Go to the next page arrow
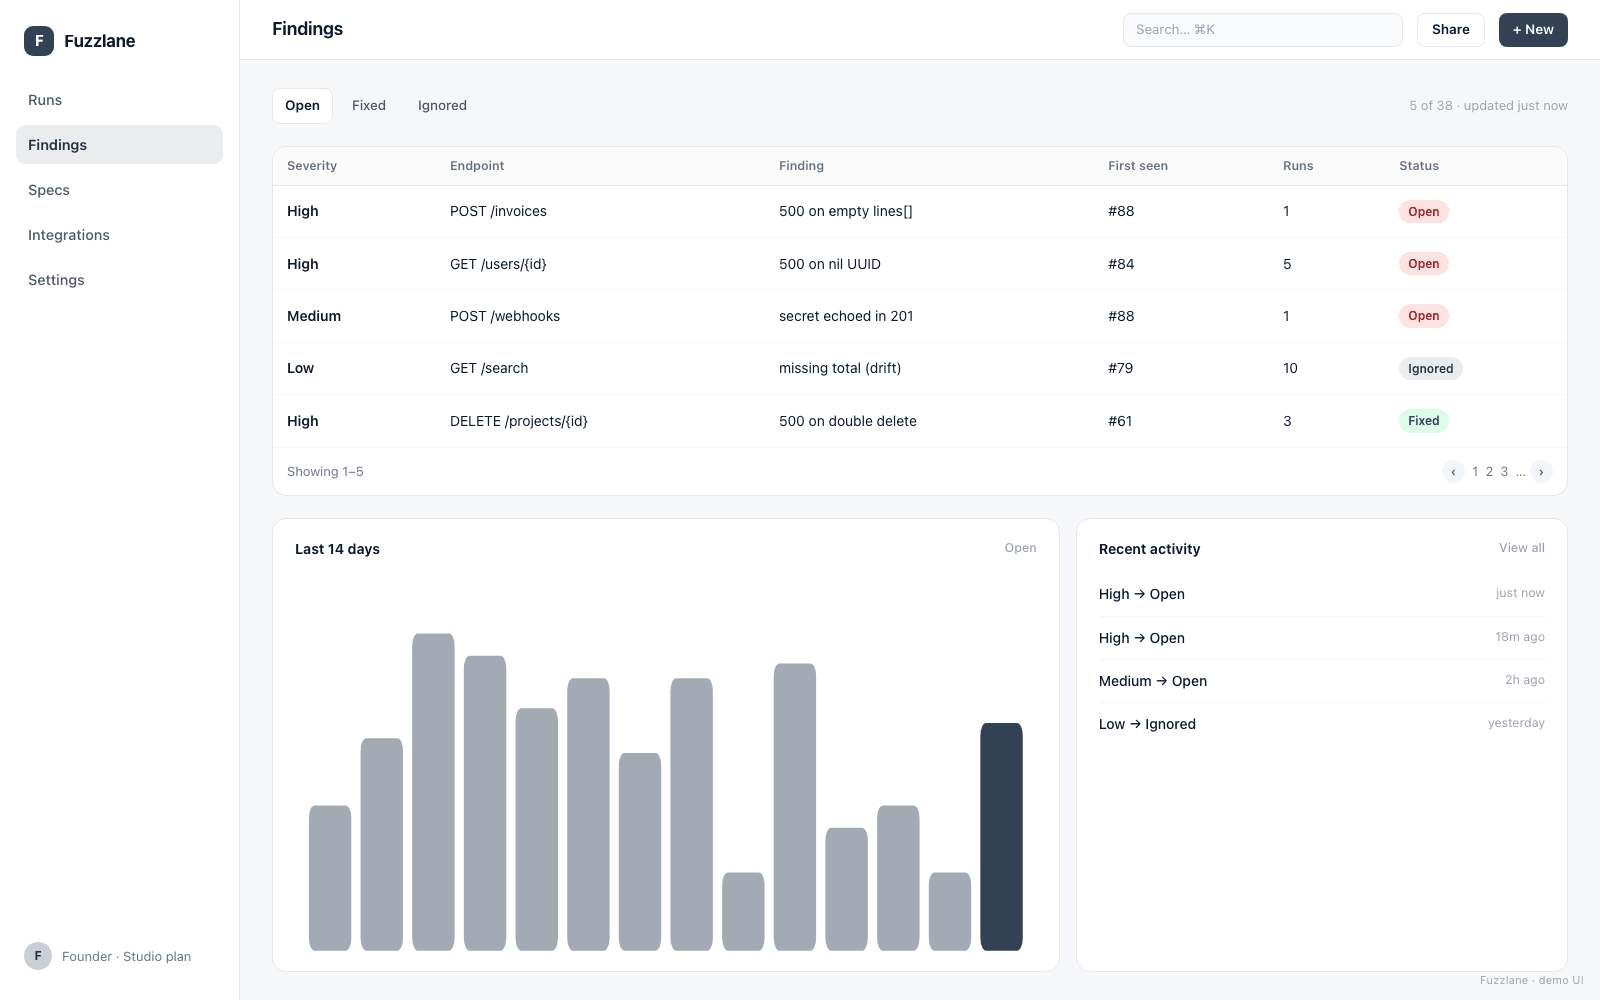The height and width of the screenshot is (1000, 1600). coord(1541,472)
